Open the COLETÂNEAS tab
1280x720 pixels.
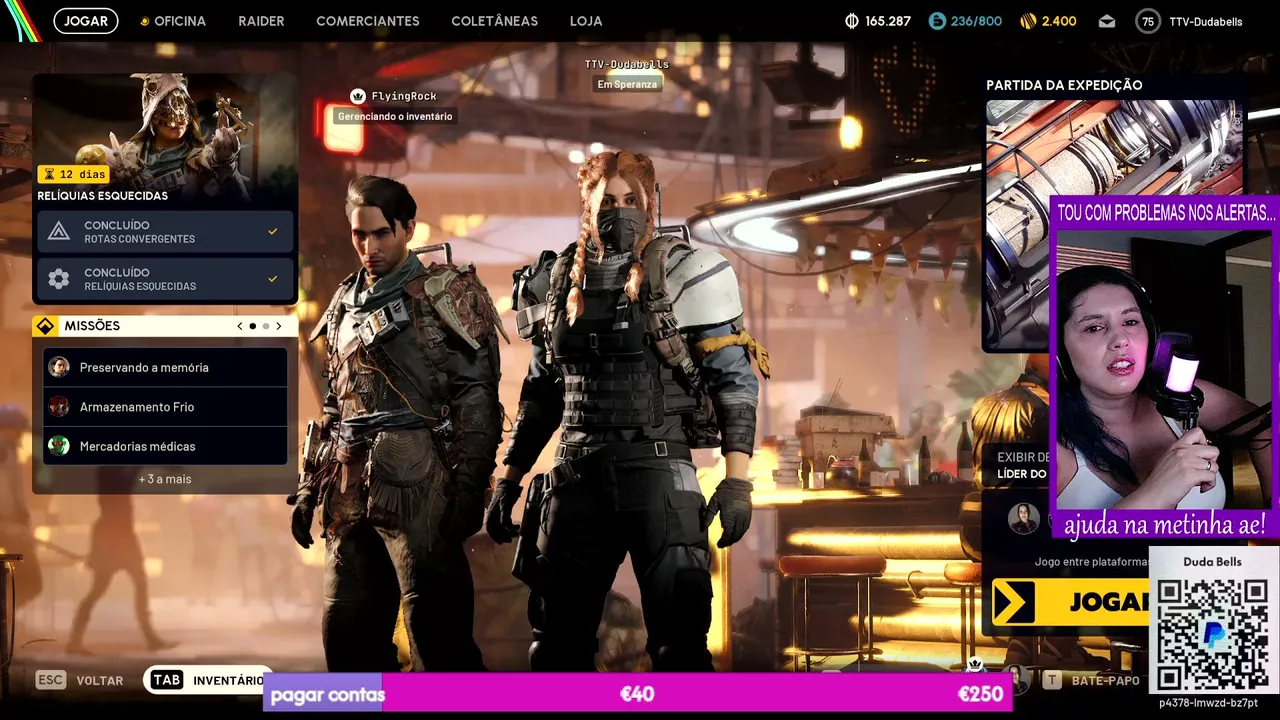point(494,21)
